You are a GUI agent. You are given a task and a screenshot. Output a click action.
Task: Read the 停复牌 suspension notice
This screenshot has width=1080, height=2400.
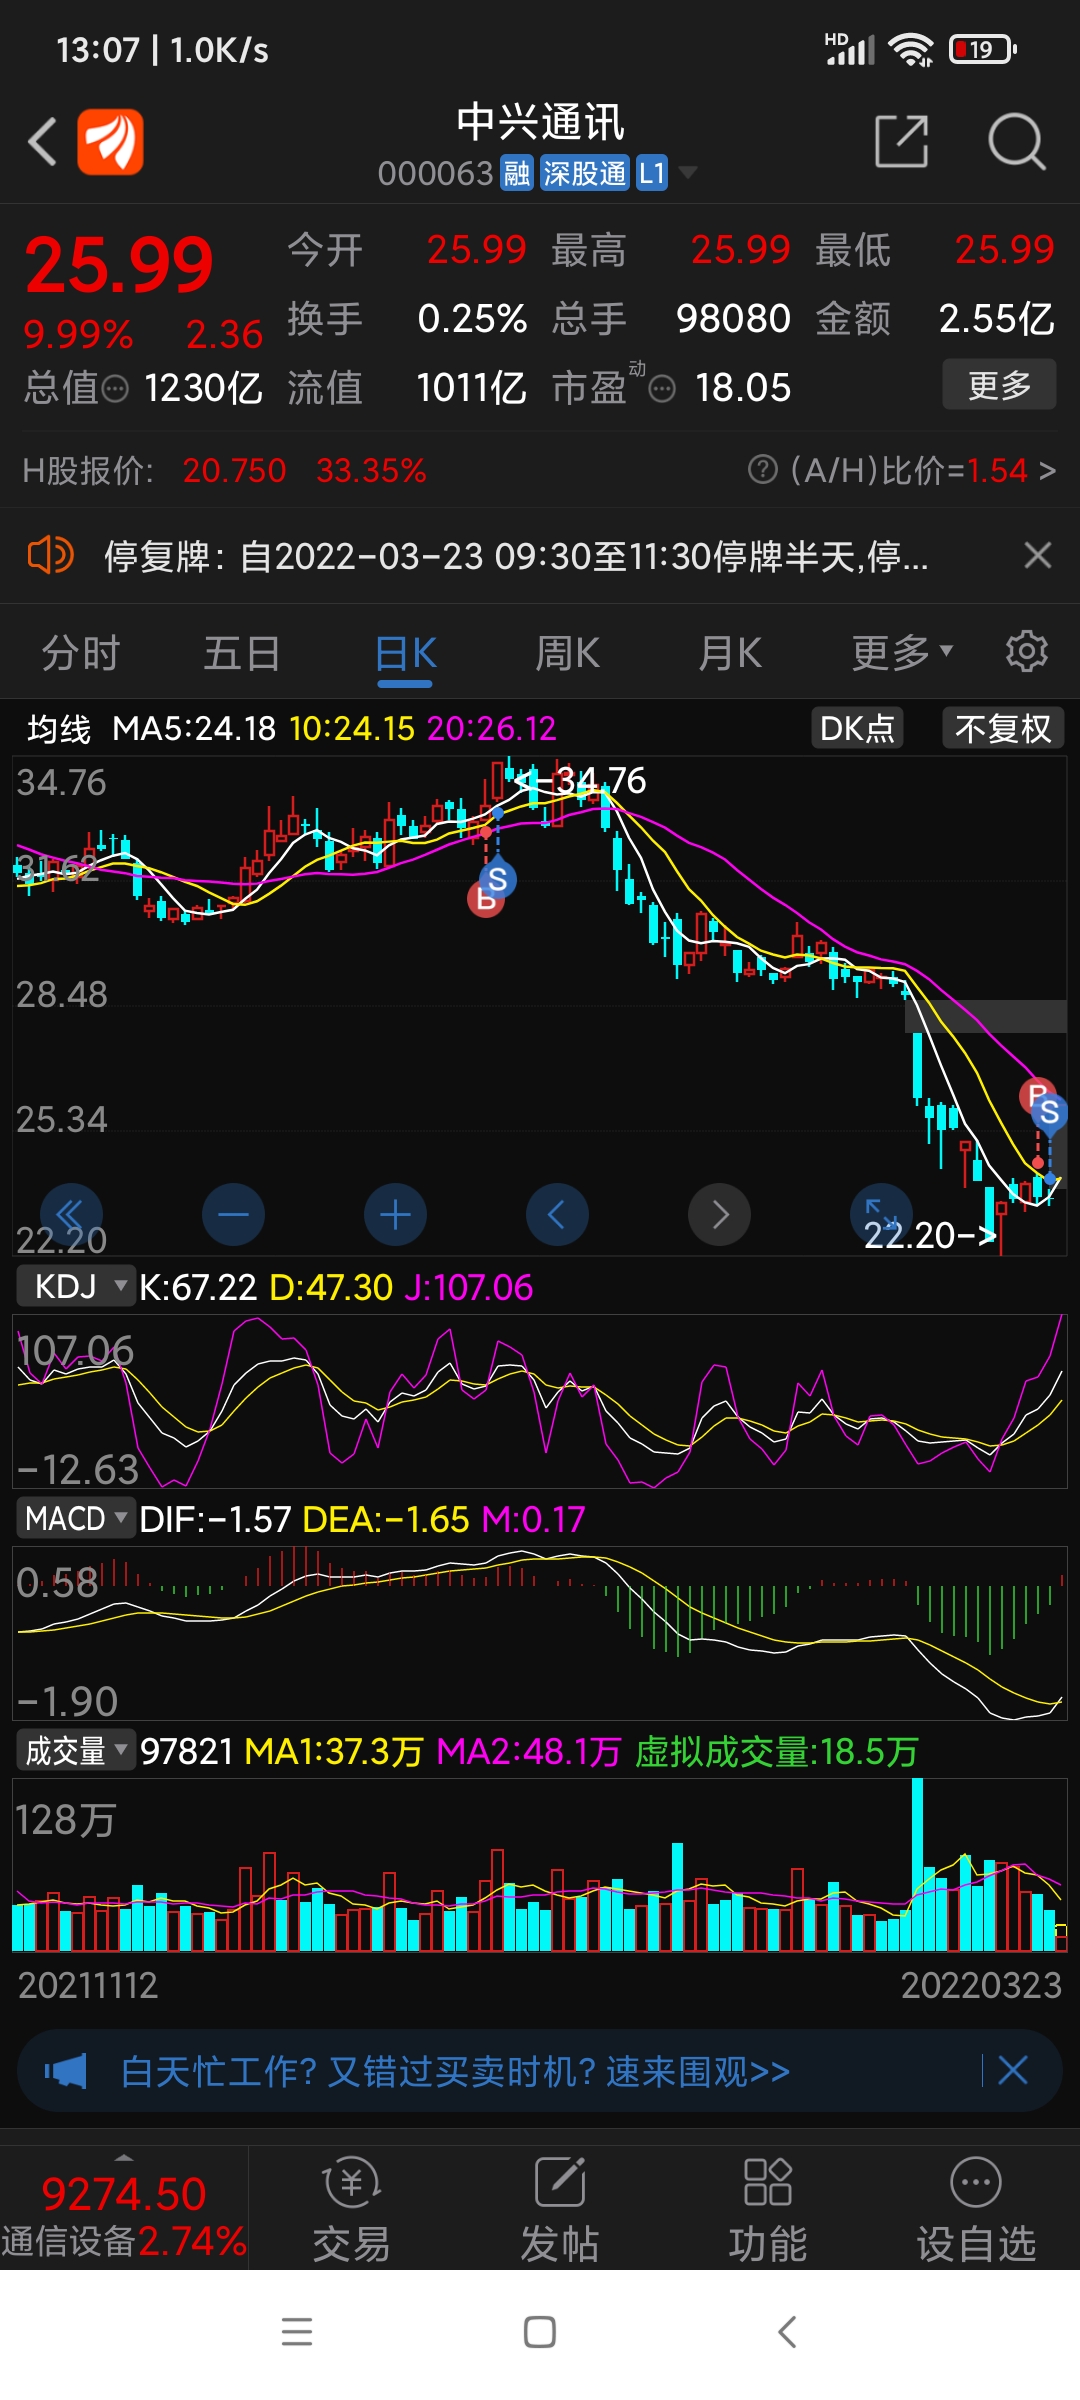pos(516,555)
